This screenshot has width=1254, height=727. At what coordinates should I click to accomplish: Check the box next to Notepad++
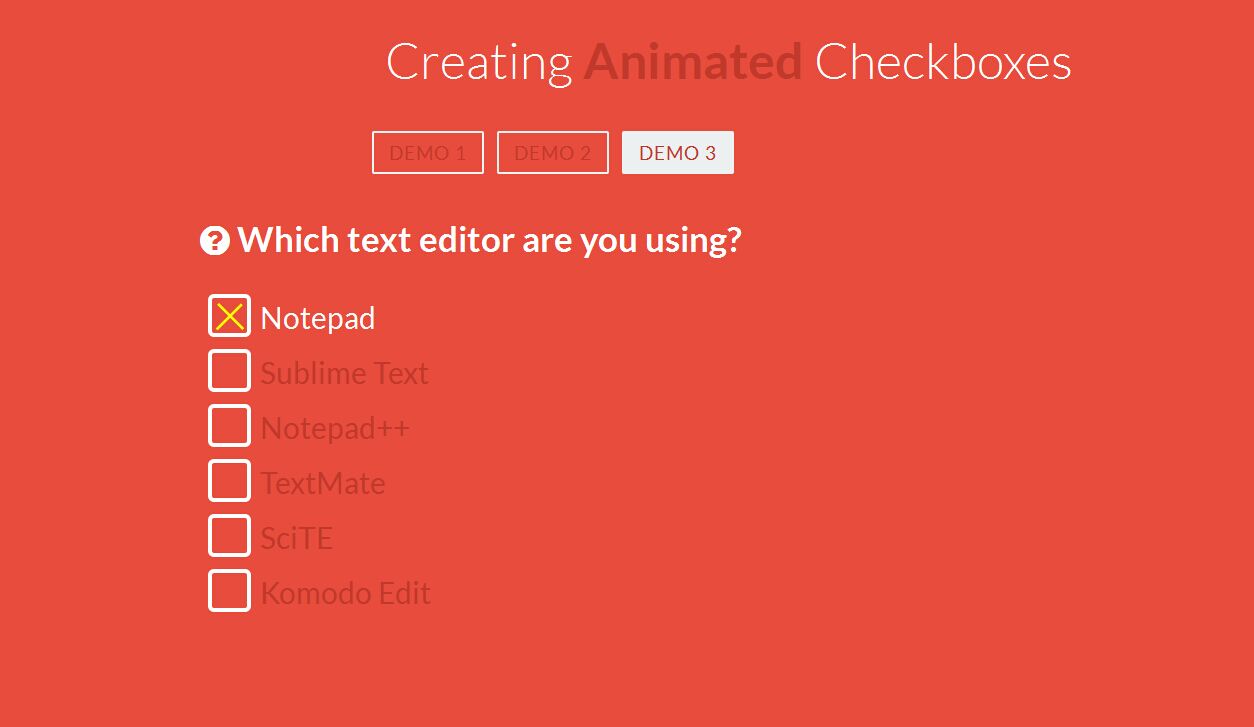point(229,426)
